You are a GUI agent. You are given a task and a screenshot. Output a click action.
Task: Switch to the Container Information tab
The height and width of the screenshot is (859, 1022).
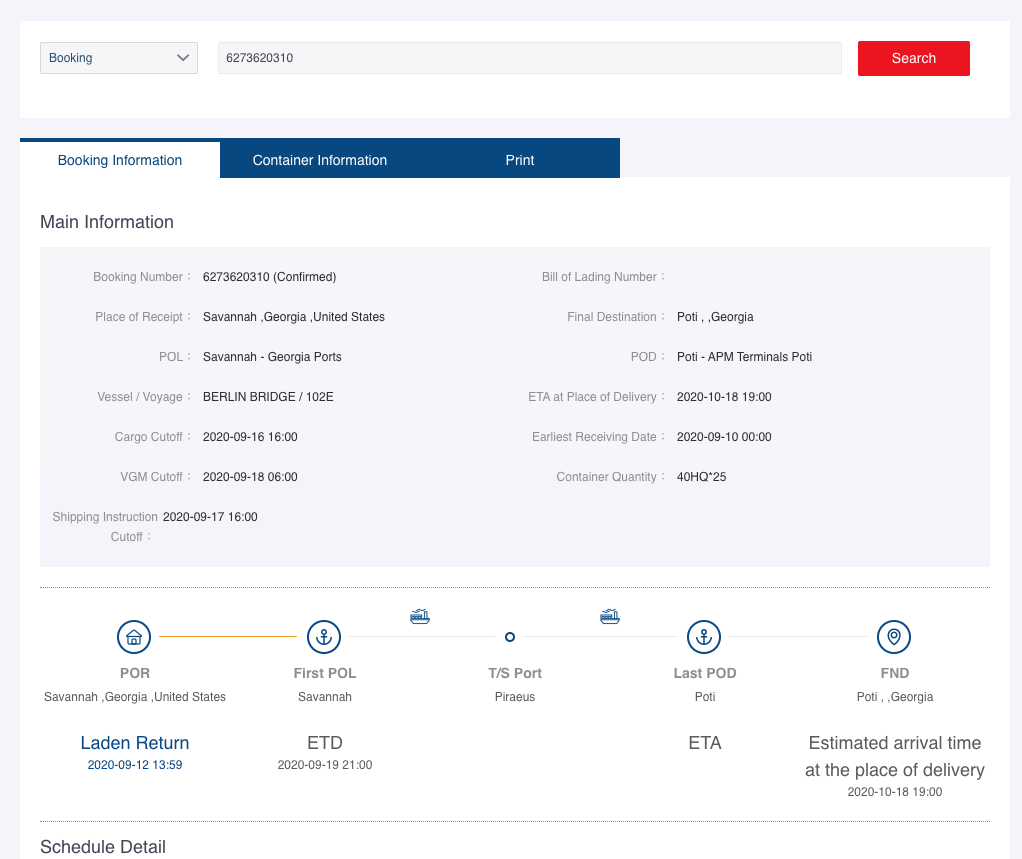320,160
